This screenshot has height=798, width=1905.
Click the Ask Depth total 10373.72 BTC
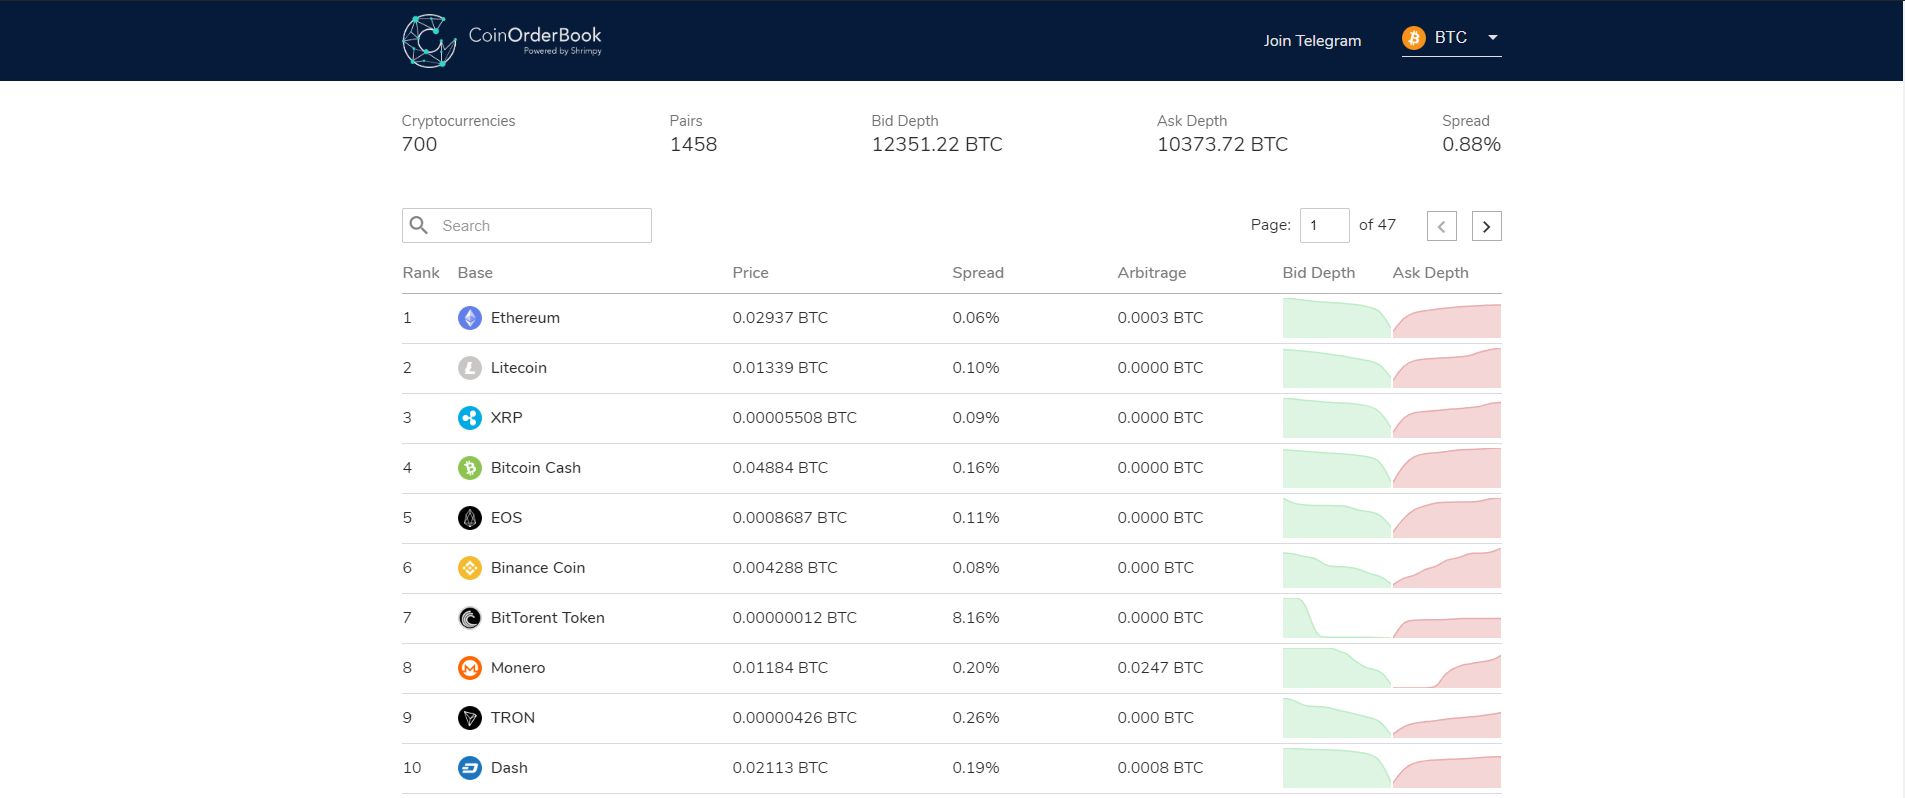pos(1223,144)
